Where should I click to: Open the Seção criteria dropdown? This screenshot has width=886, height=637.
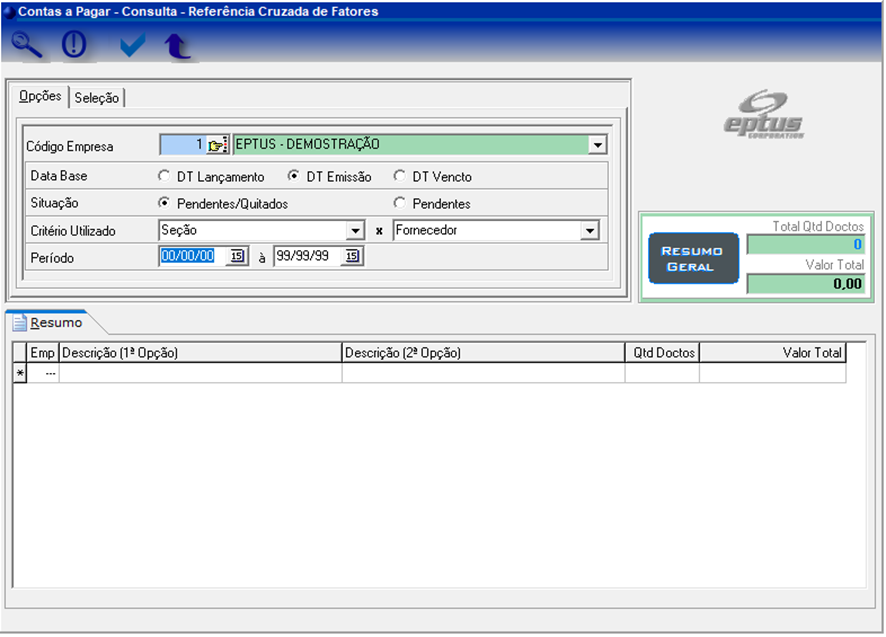point(354,231)
